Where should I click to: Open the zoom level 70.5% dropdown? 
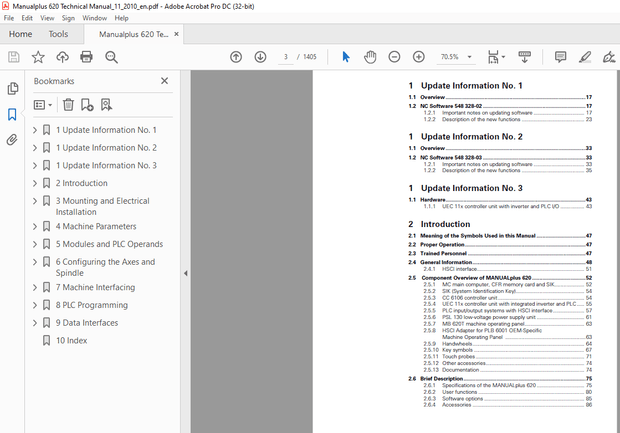[x=469, y=57]
